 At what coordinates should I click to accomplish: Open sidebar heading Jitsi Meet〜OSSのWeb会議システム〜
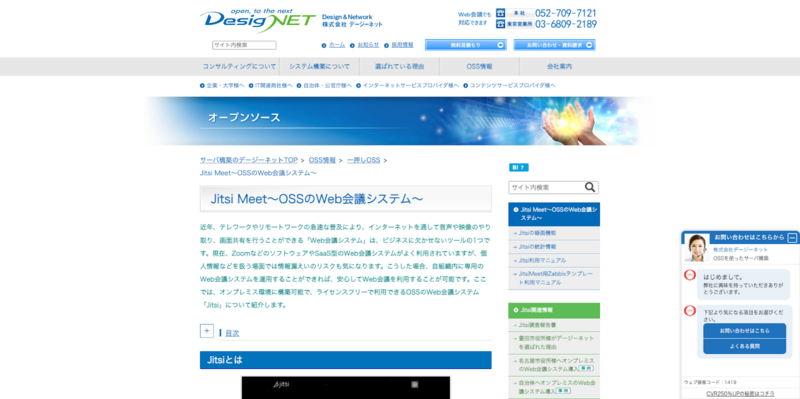pyautogui.click(x=554, y=214)
